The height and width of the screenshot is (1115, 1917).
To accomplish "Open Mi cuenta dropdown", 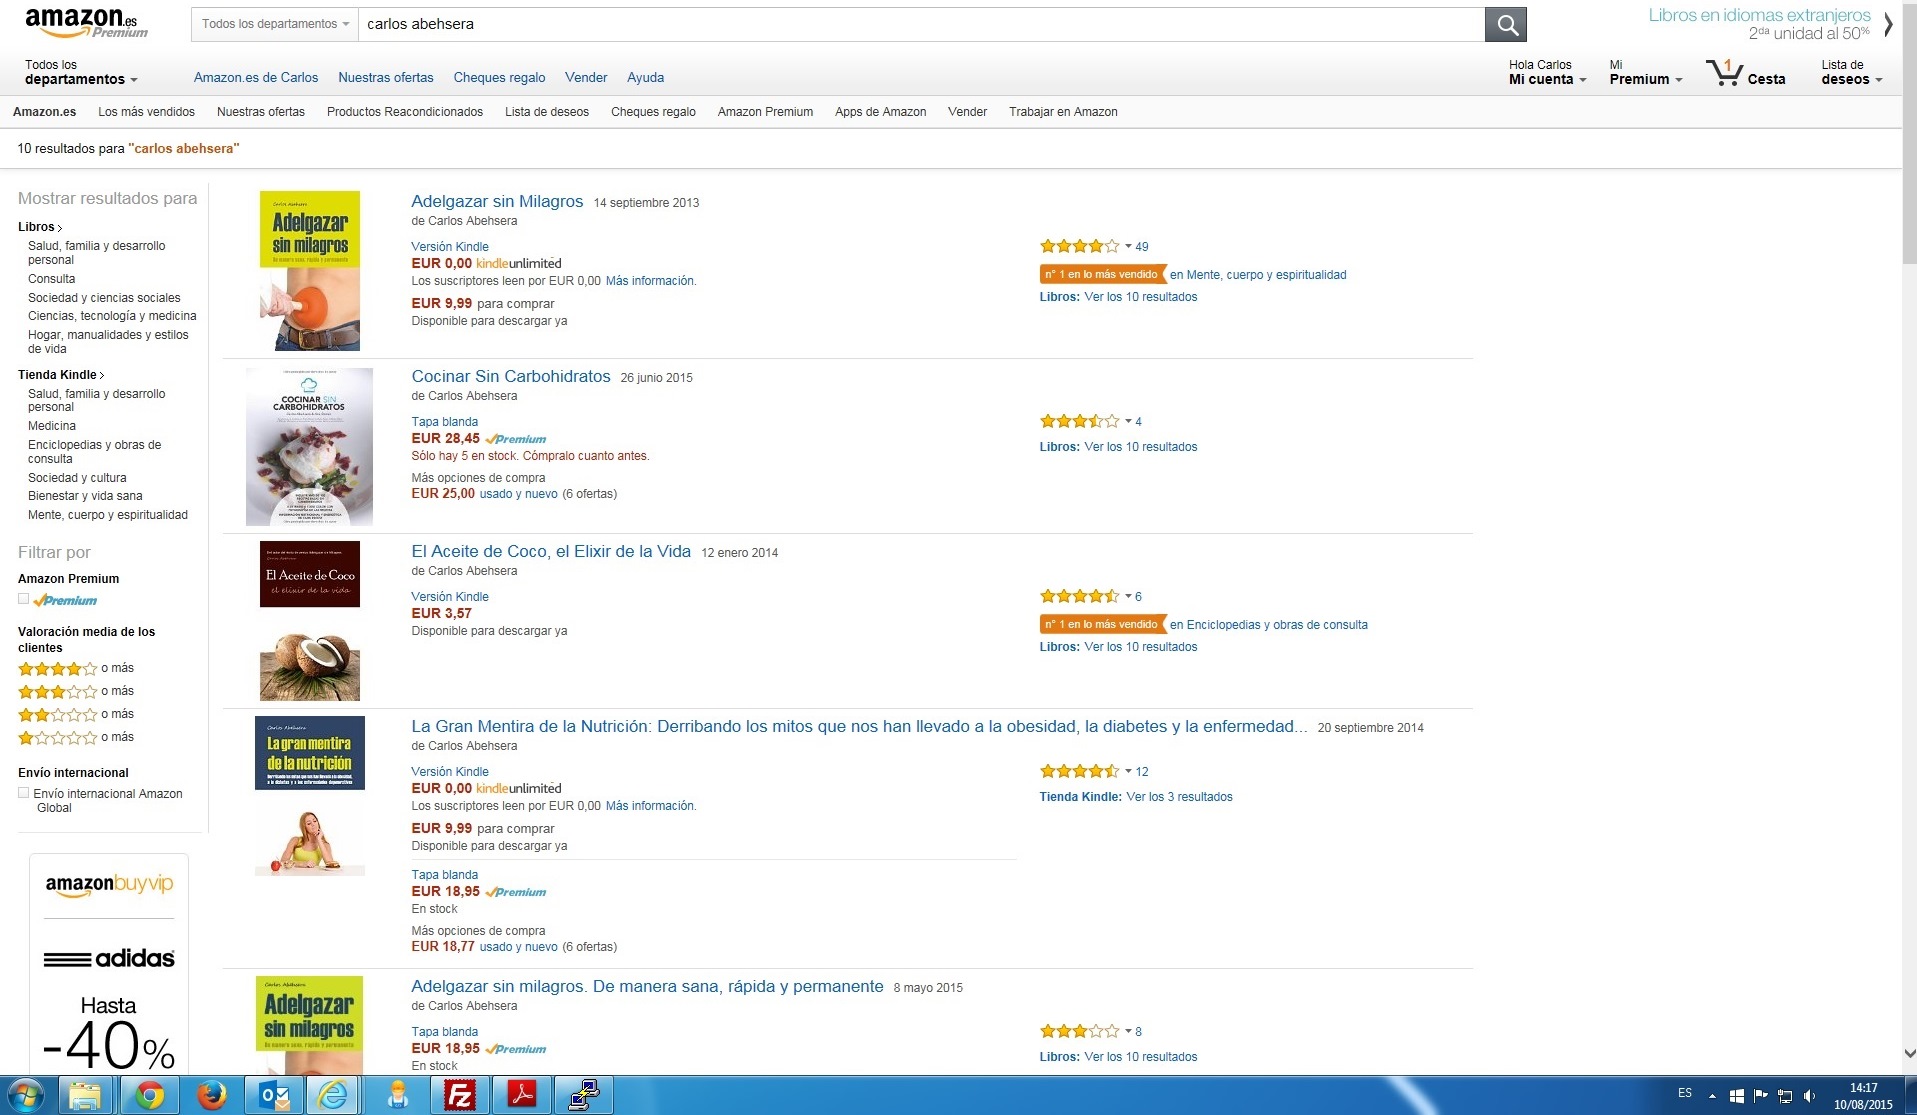I will pyautogui.click(x=1547, y=72).
